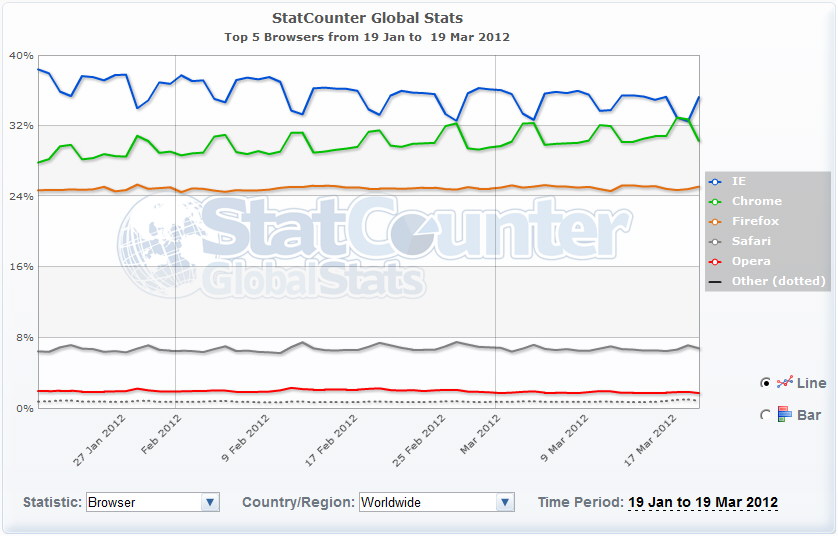
Task: Toggle the Safari series label in legend
Action: (x=751, y=241)
